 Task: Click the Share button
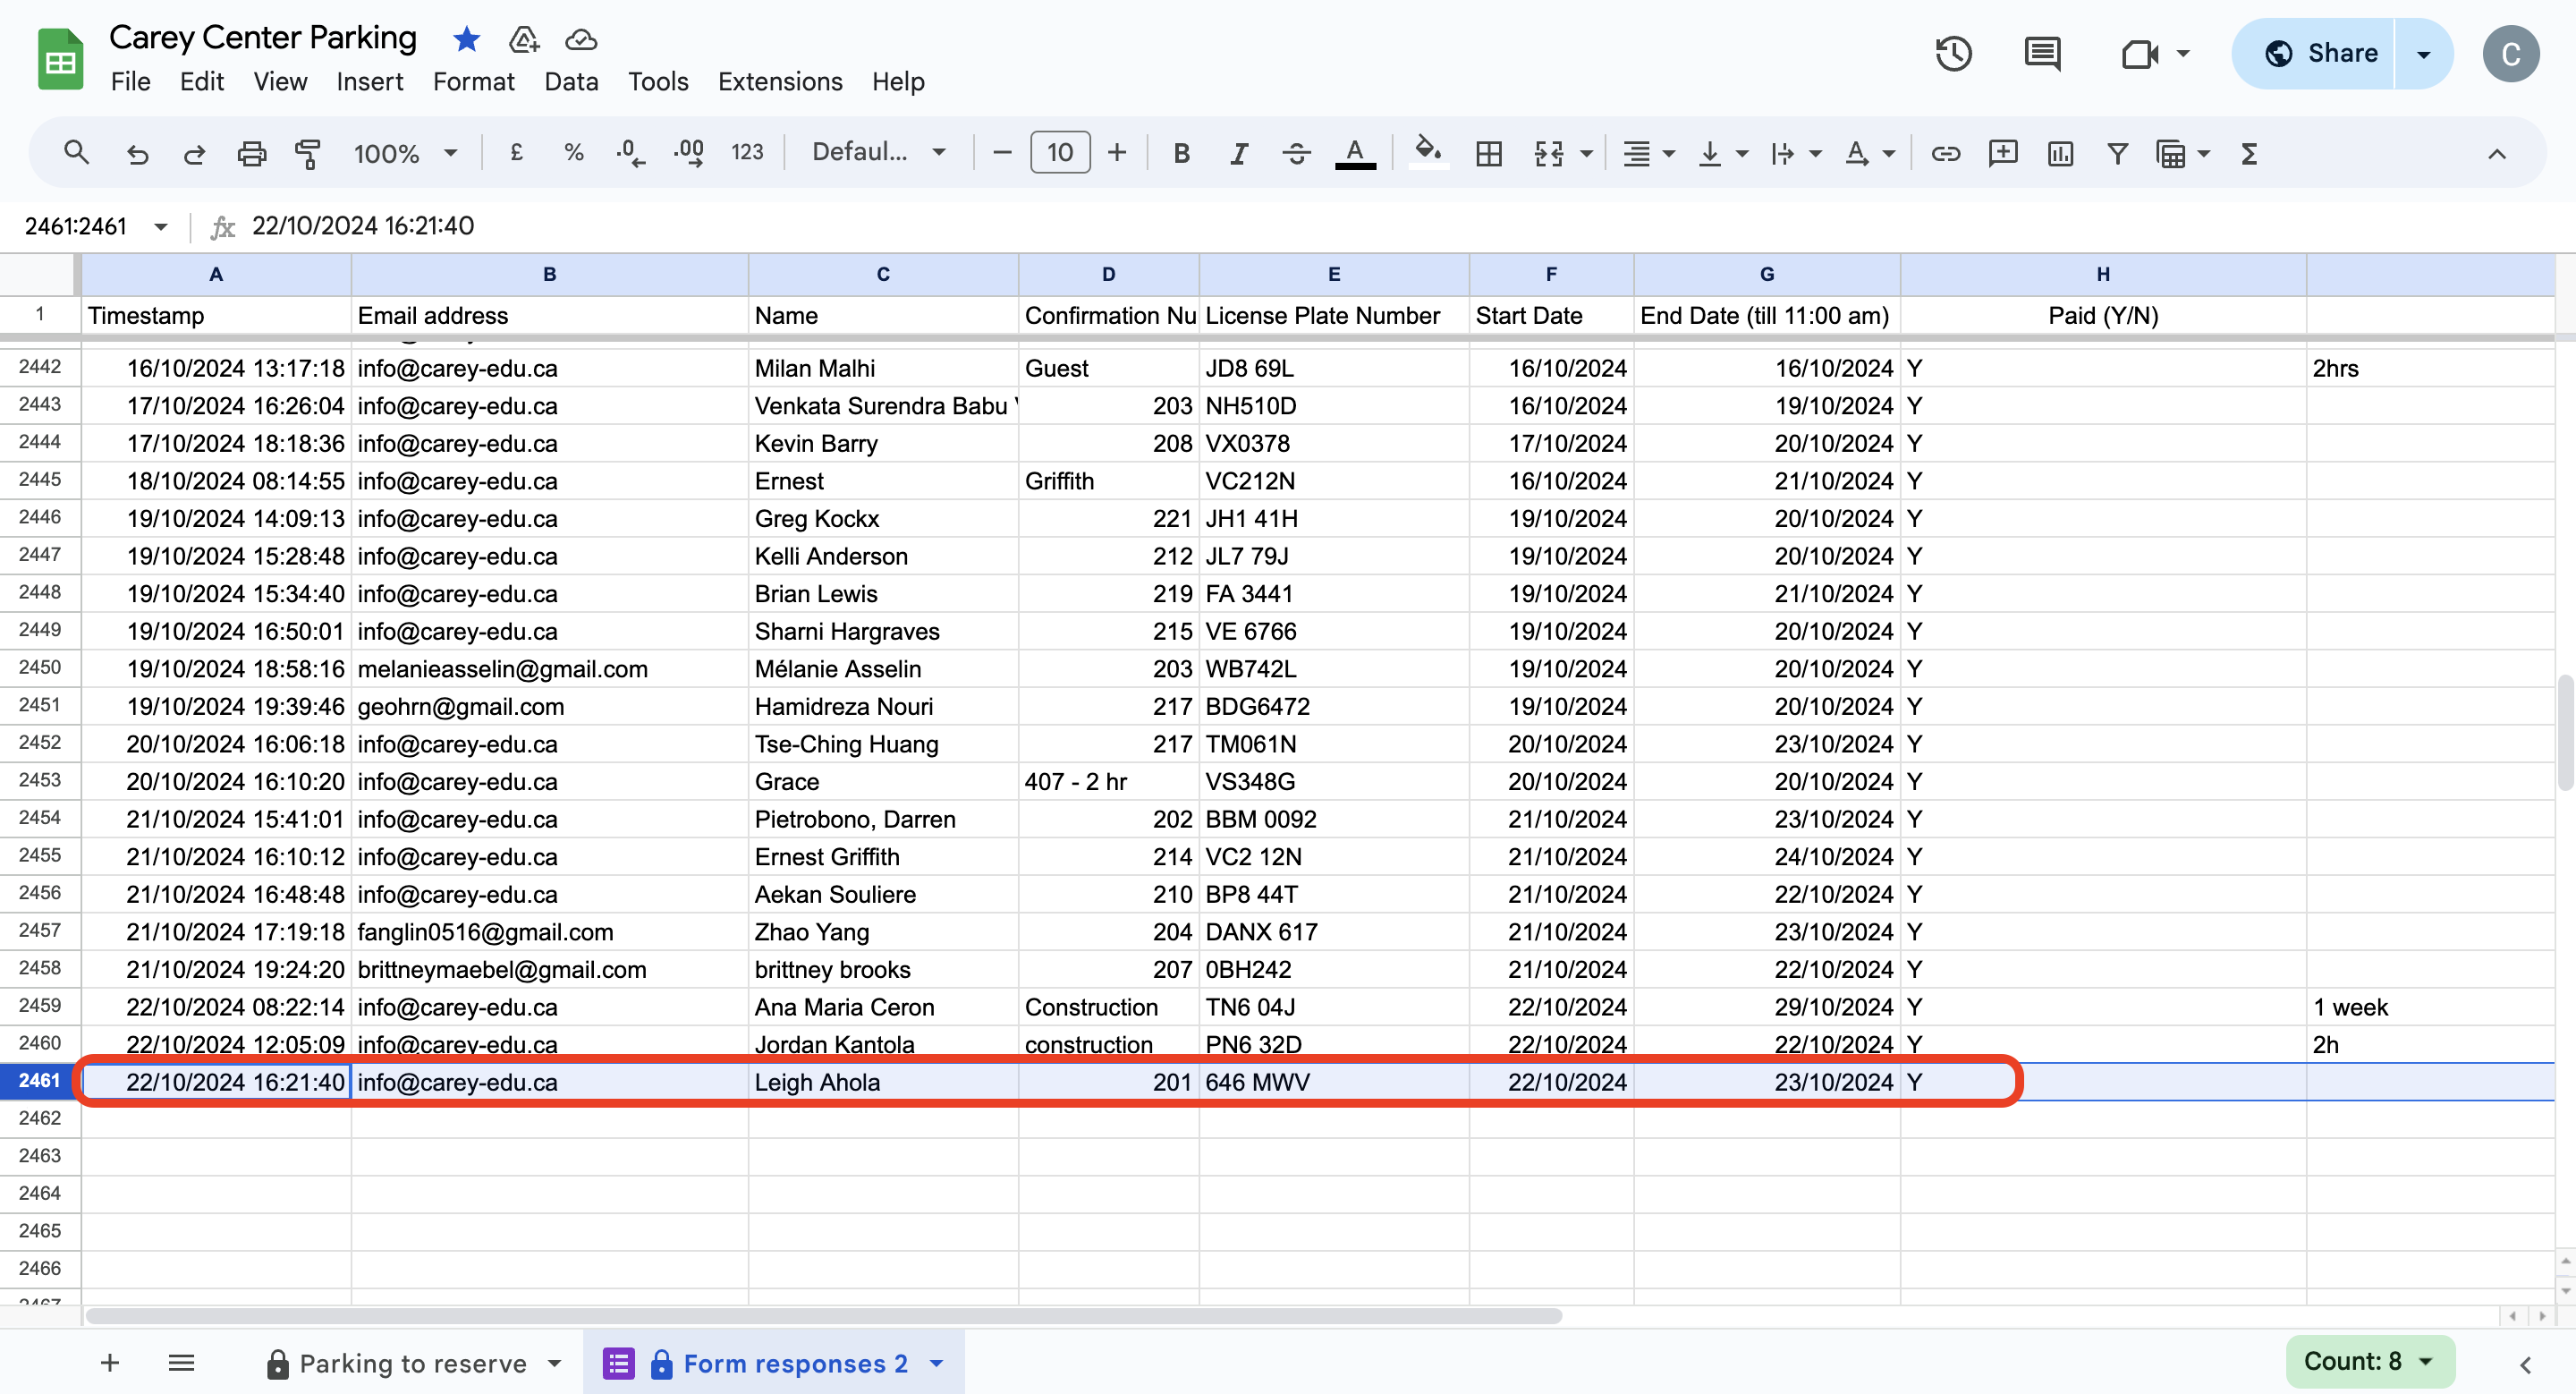[2318, 53]
